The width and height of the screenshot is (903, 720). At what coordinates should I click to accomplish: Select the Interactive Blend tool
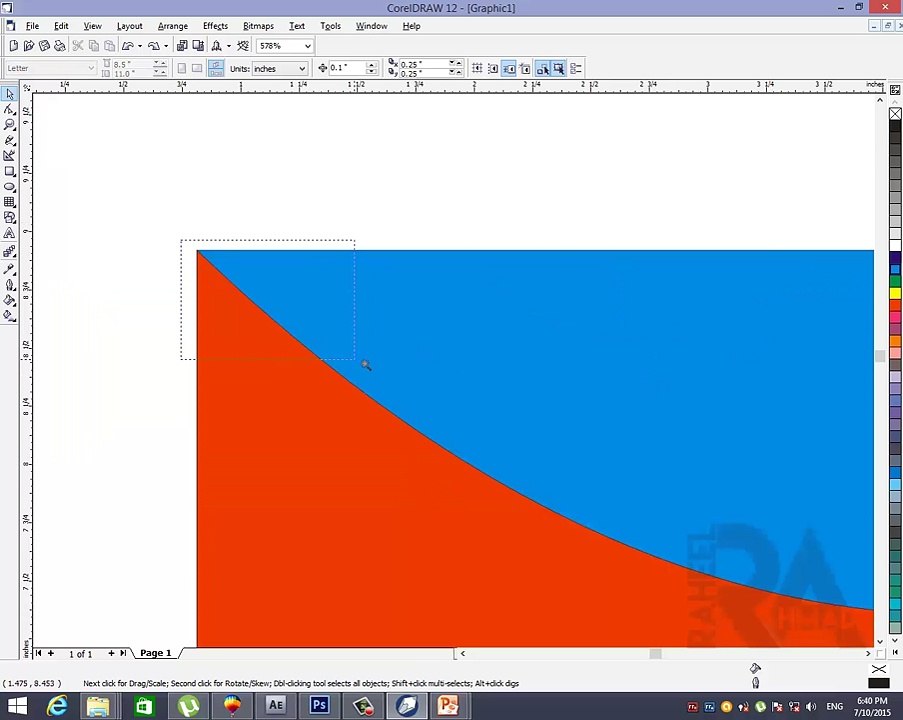point(10,252)
